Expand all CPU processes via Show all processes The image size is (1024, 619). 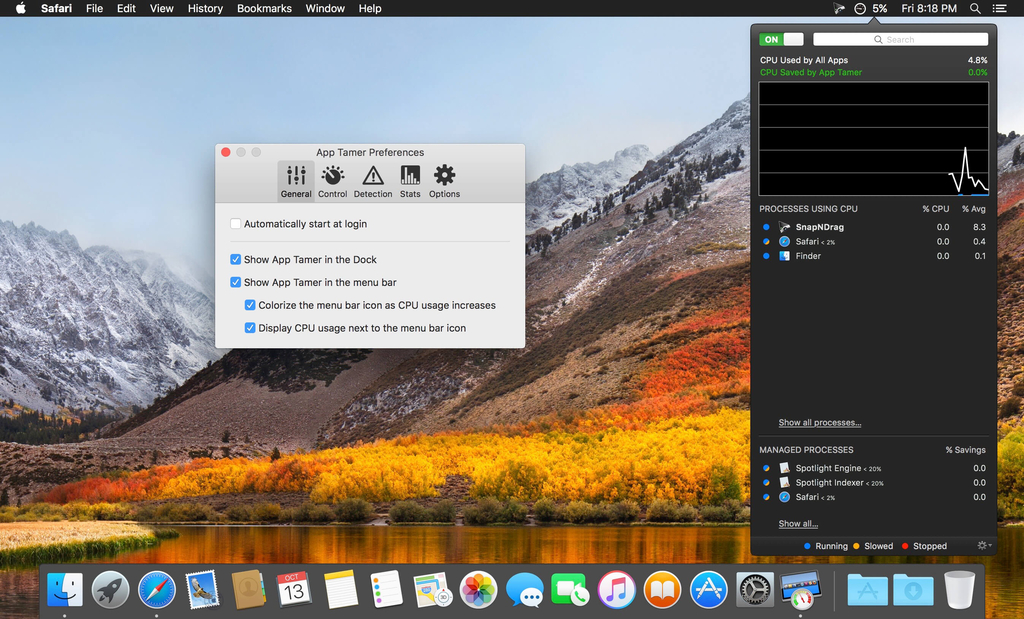pyautogui.click(x=819, y=423)
